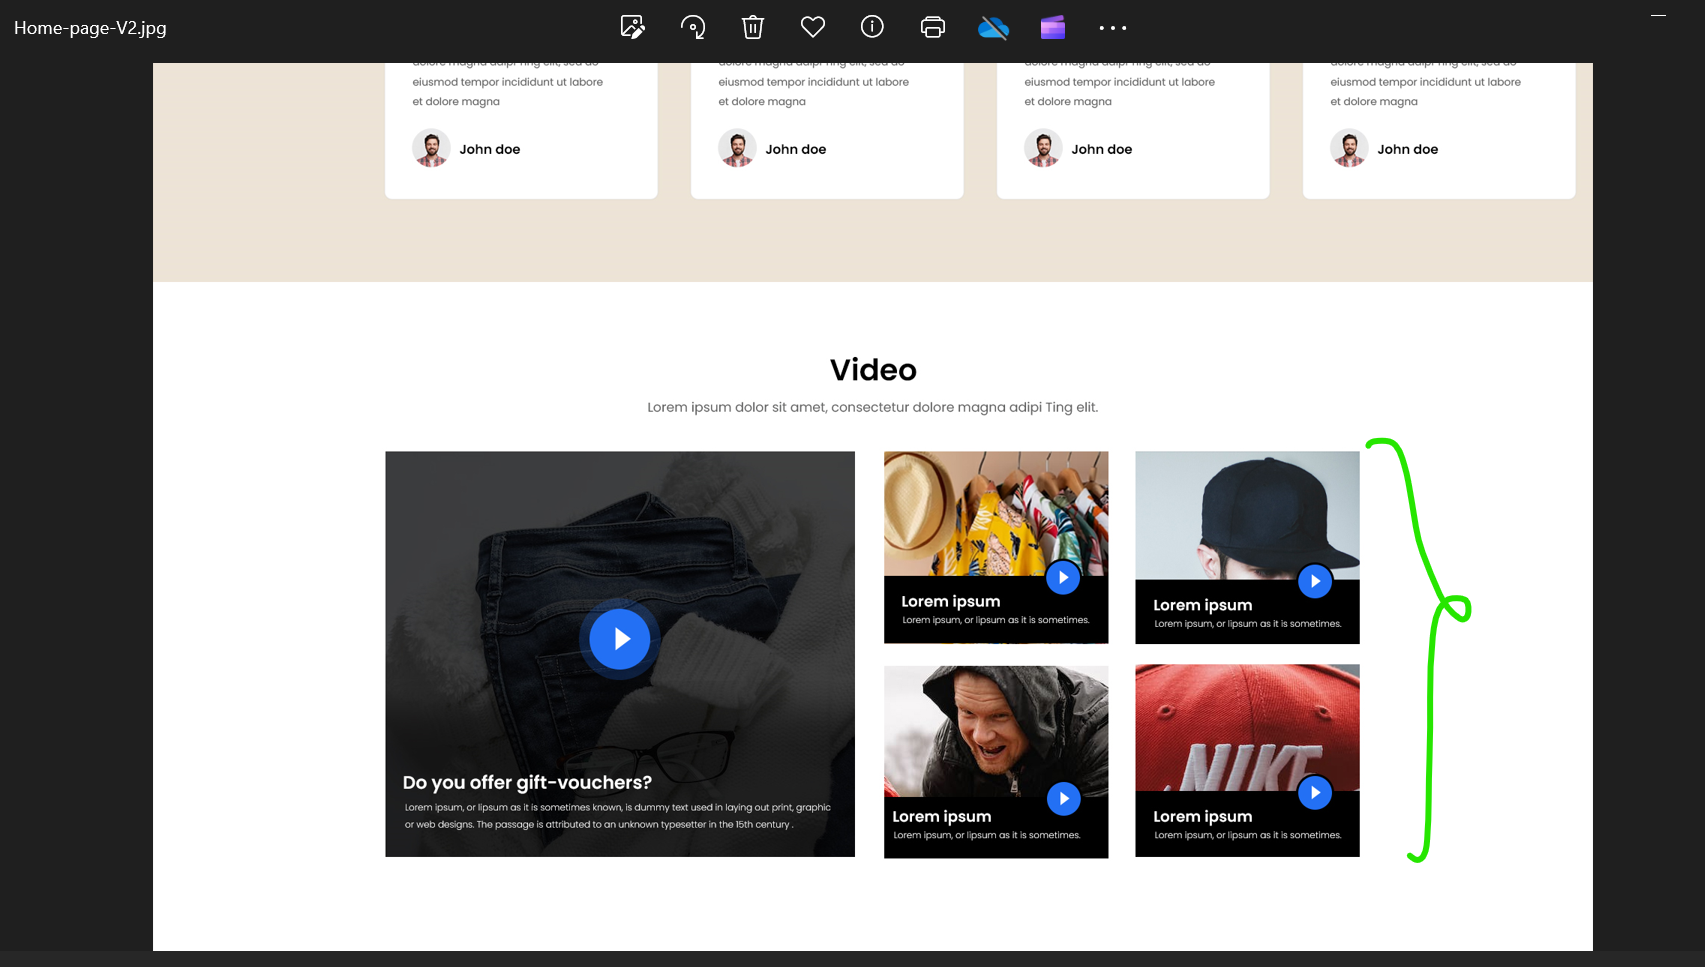Screen dimensions: 1705x967
Task: Click the "Video" section heading
Action: click(x=873, y=370)
